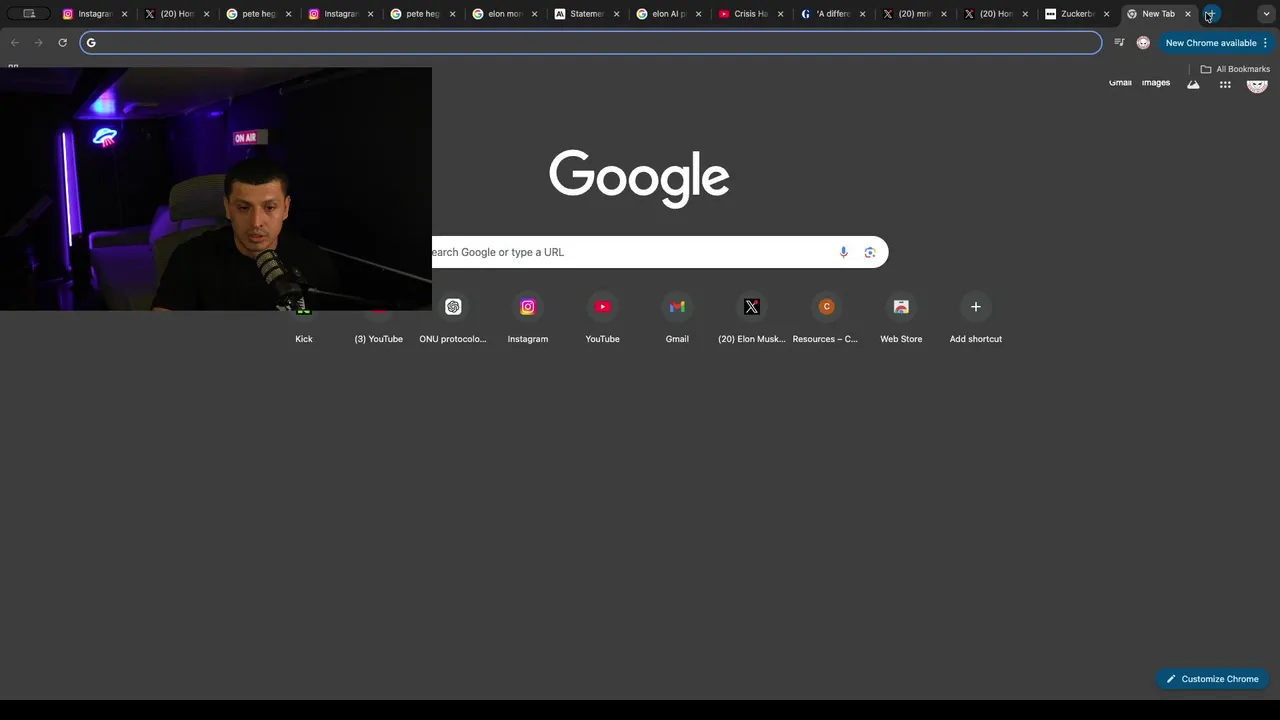1280x720 pixels.
Task: Click the (3) YouTube shortcut label
Action: (x=379, y=339)
